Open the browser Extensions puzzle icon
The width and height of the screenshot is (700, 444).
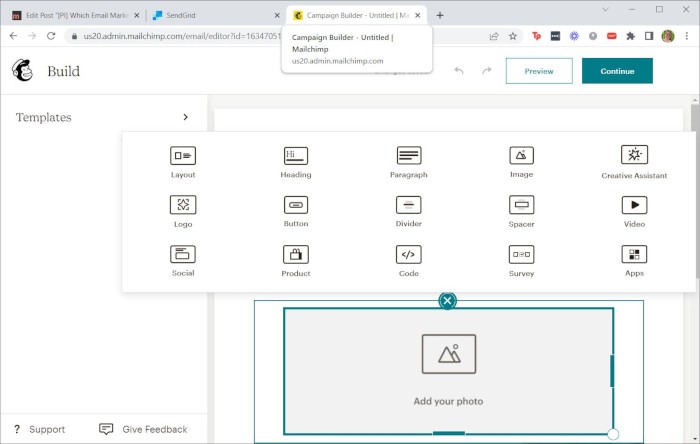[x=630, y=36]
